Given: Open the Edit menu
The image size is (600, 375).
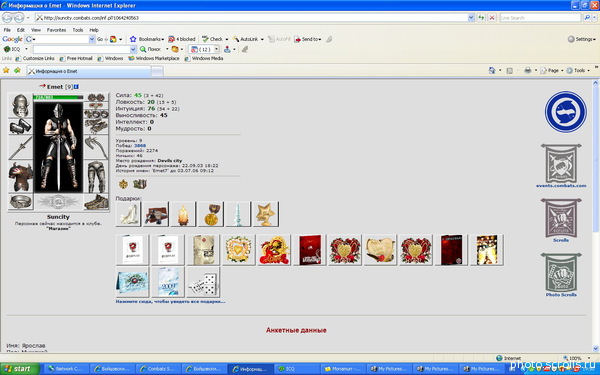Looking at the screenshot, I should (x=21, y=30).
